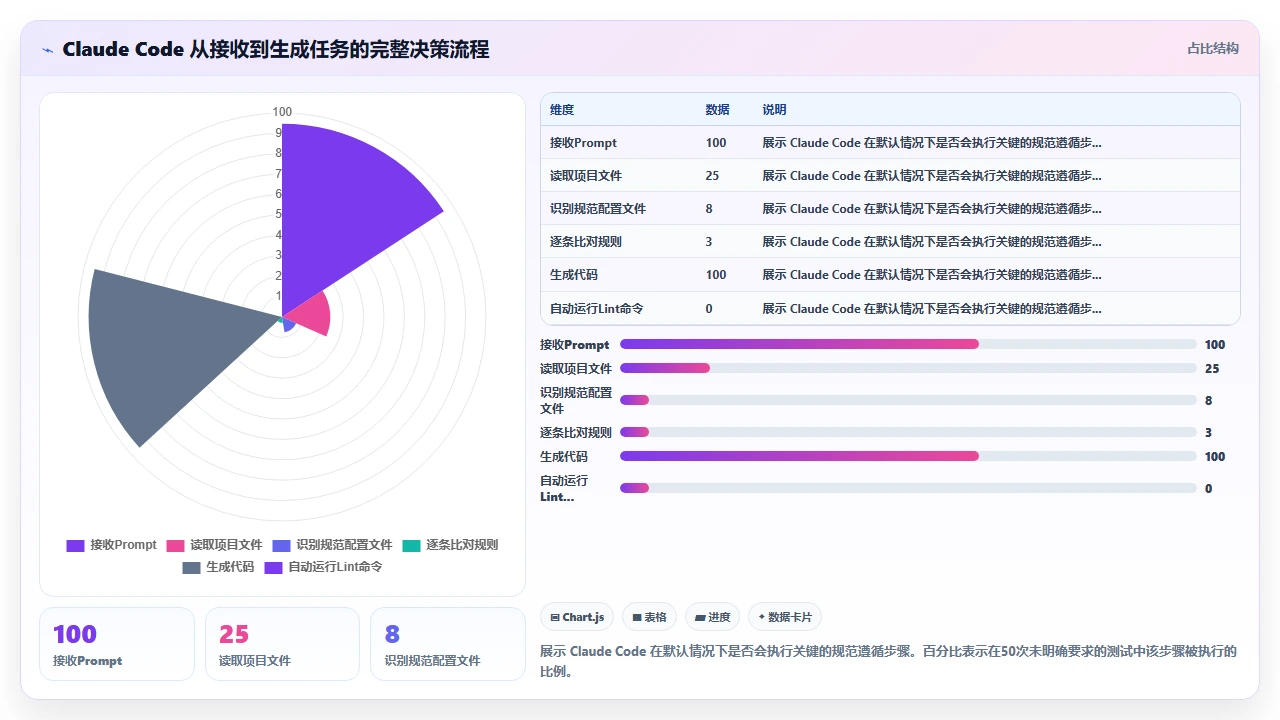This screenshot has width=1280, height=720.
Task: Click the 维度 column header
Action: click(x=562, y=110)
